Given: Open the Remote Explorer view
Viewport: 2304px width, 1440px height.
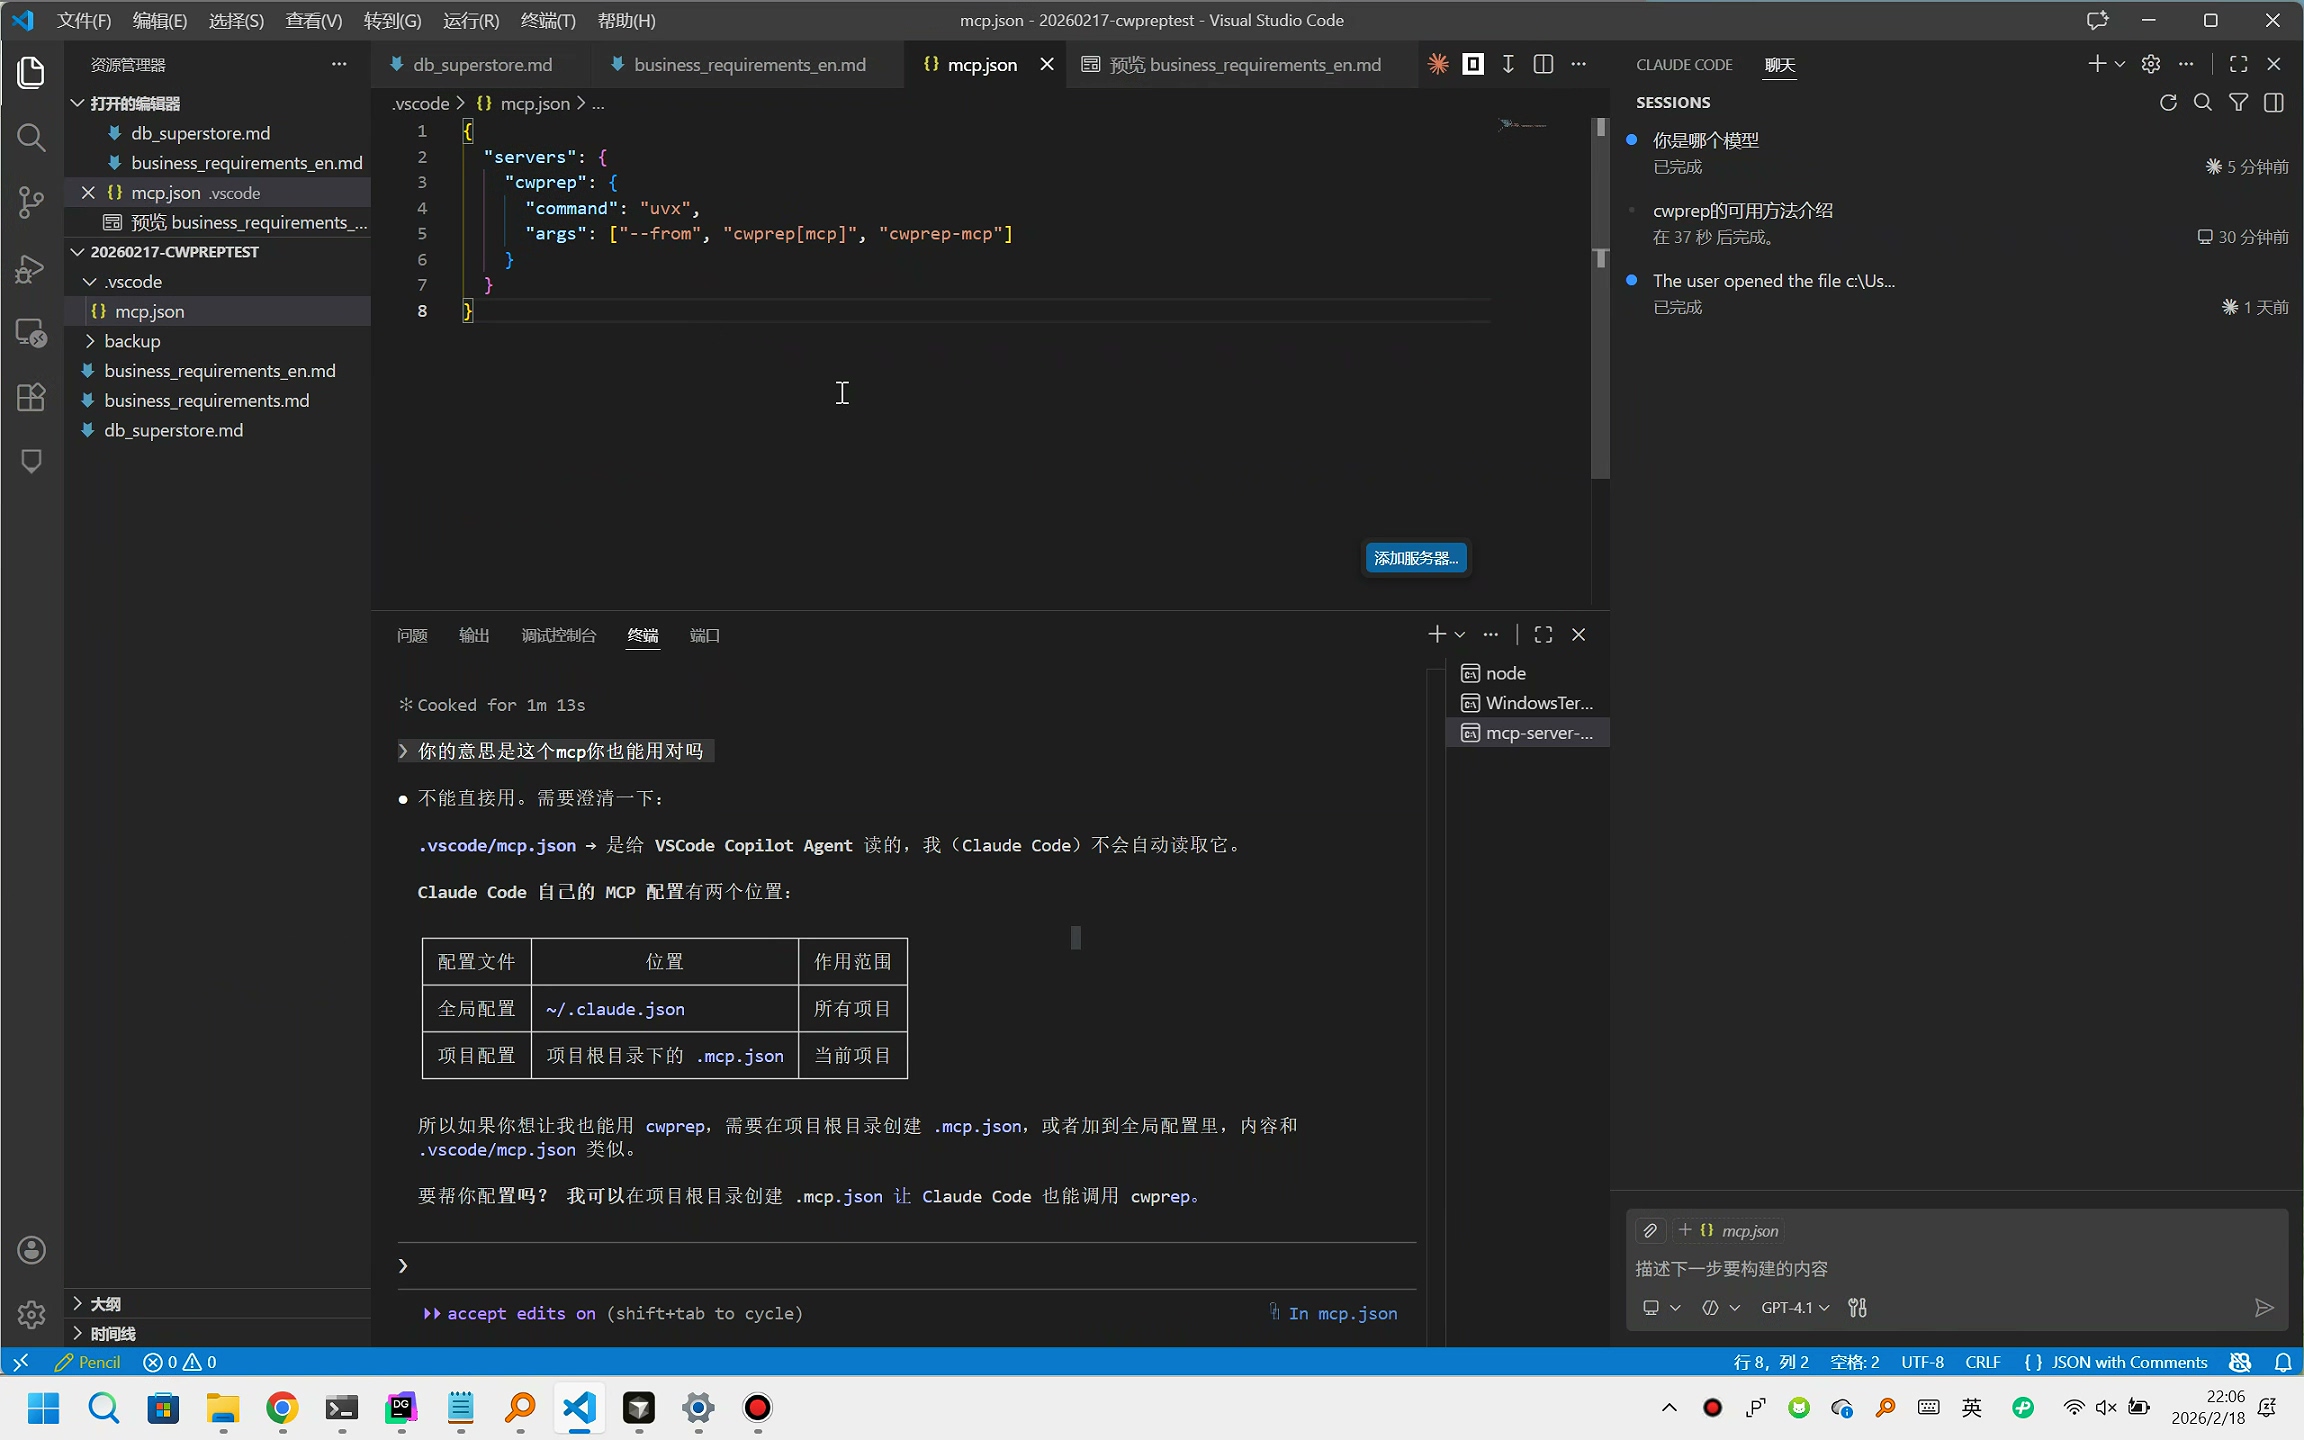Looking at the screenshot, I should pyautogui.click(x=31, y=332).
